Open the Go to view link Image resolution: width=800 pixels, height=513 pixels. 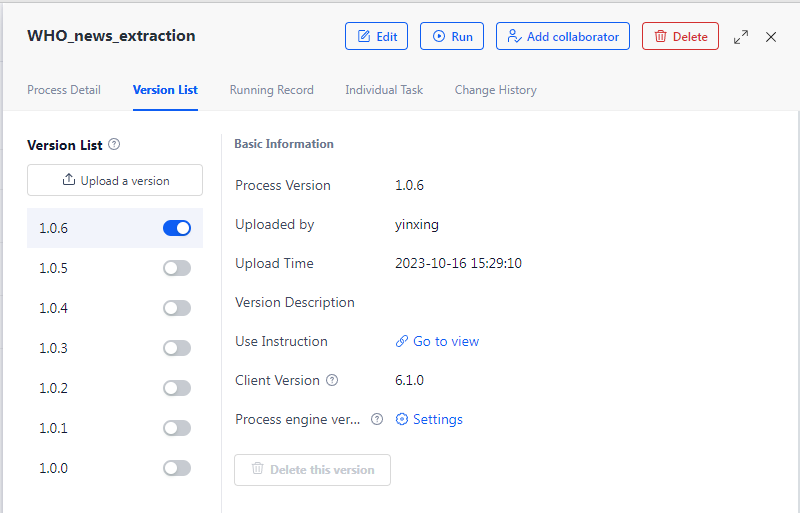[x=438, y=341]
